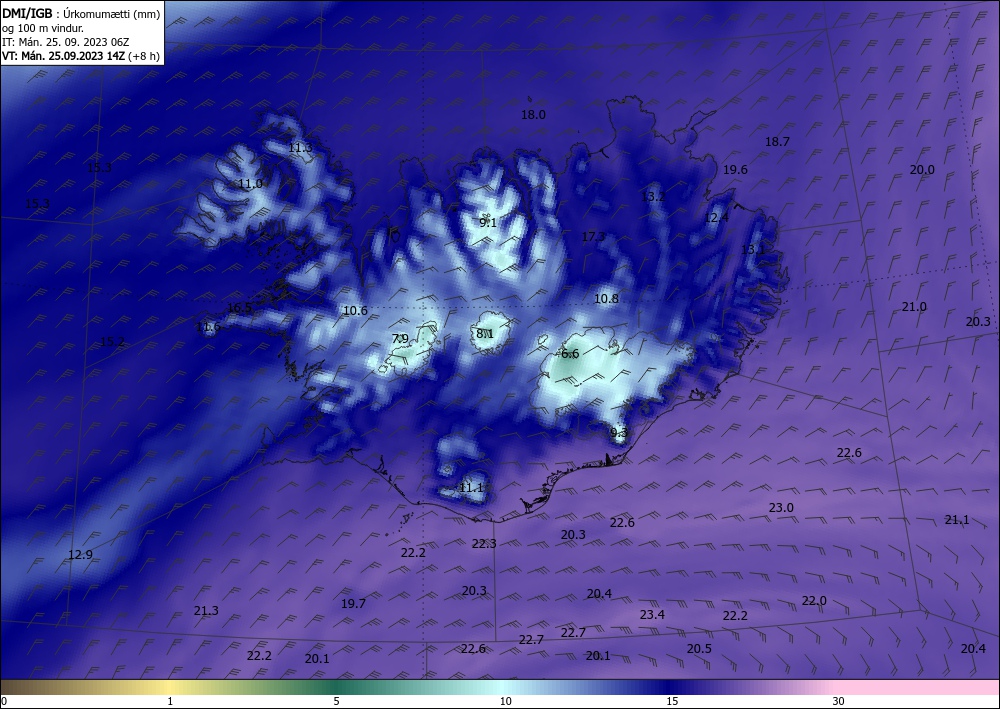The image size is (1000, 709).
Task: Click the 12.4 value label
Action: click(x=716, y=217)
